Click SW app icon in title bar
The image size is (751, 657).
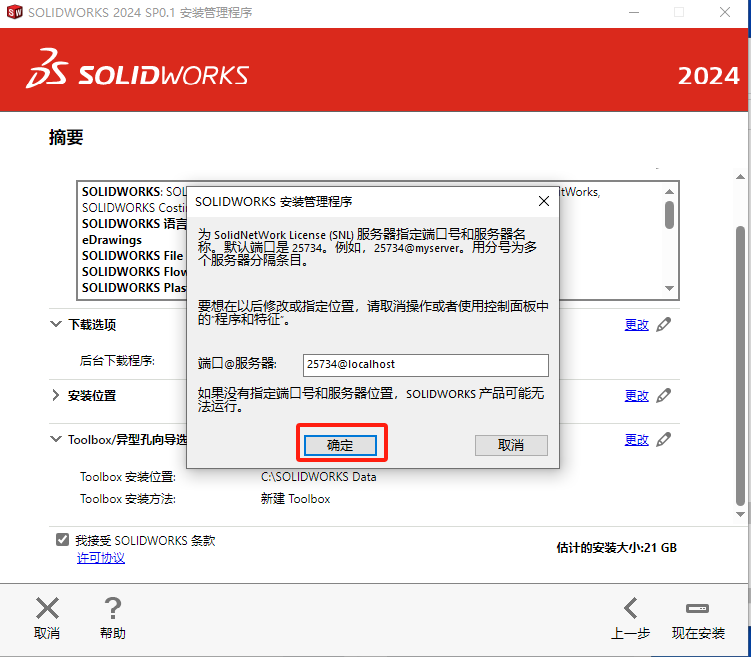14,12
